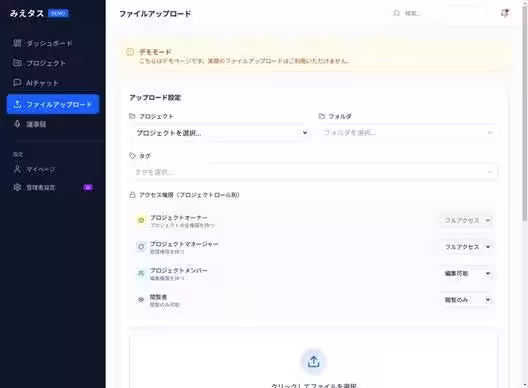Click the AI chat bubble icon
This screenshot has height=388, width=528.
click(17, 83)
